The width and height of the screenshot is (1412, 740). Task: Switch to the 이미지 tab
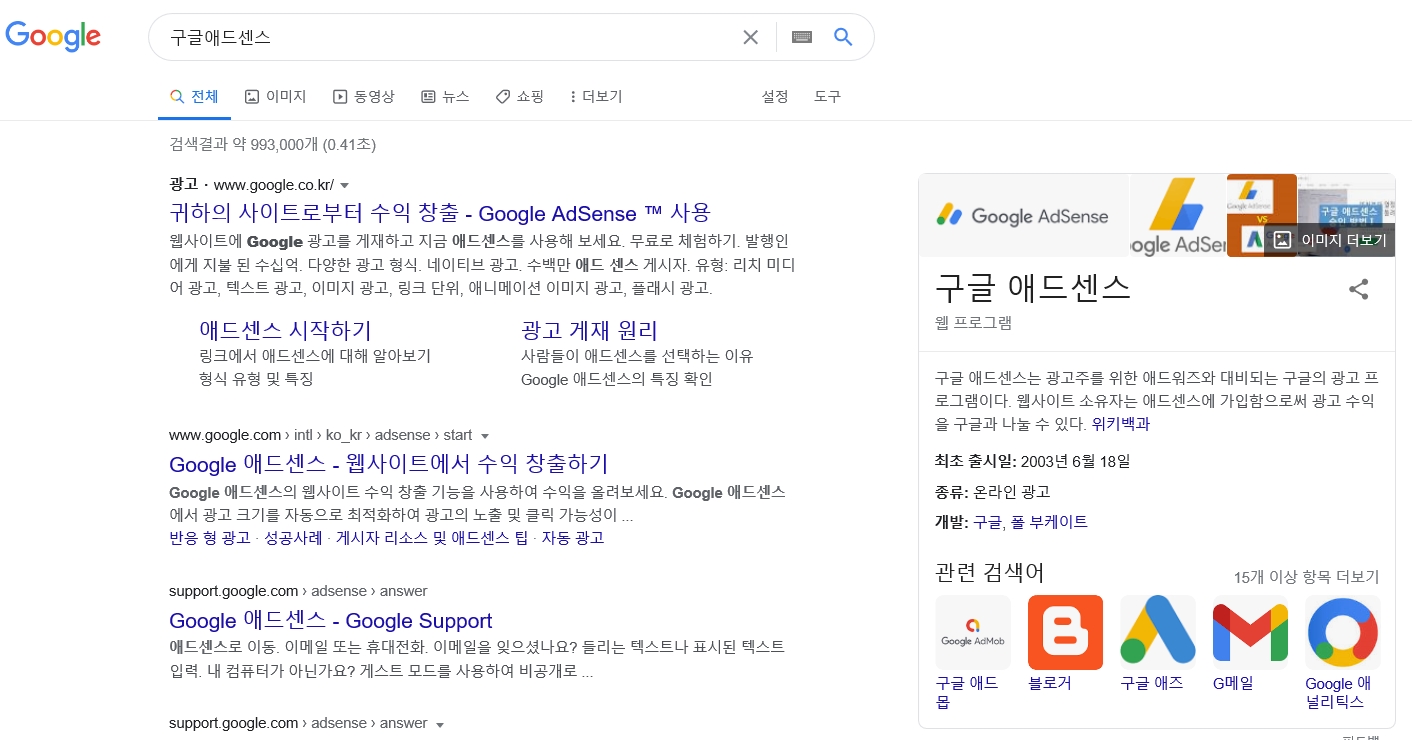click(x=275, y=97)
